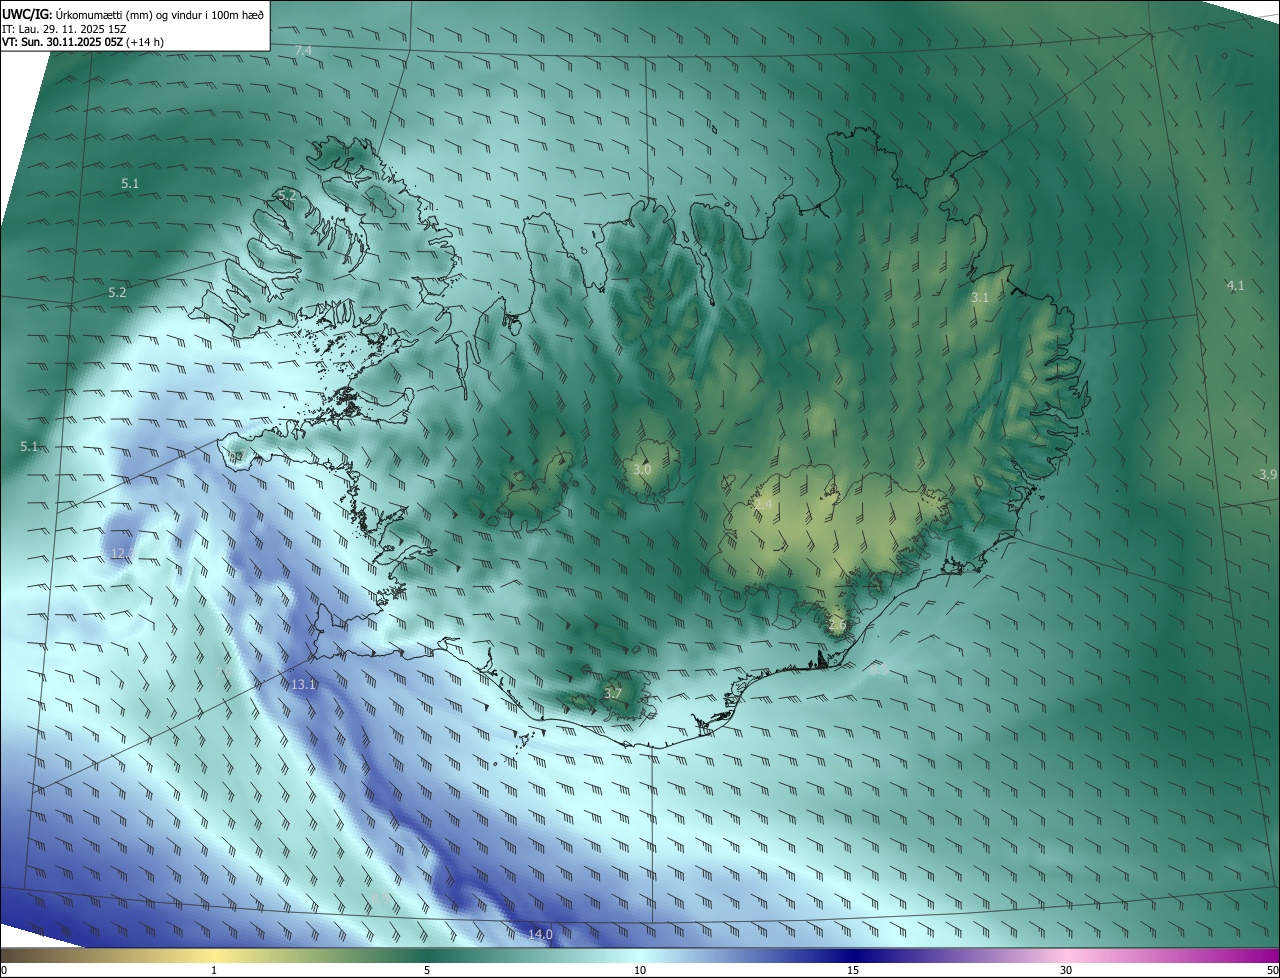Click the 3.9 value label on the map
The width and height of the screenshot is (1280, 978).
(x=1268, y=474)
